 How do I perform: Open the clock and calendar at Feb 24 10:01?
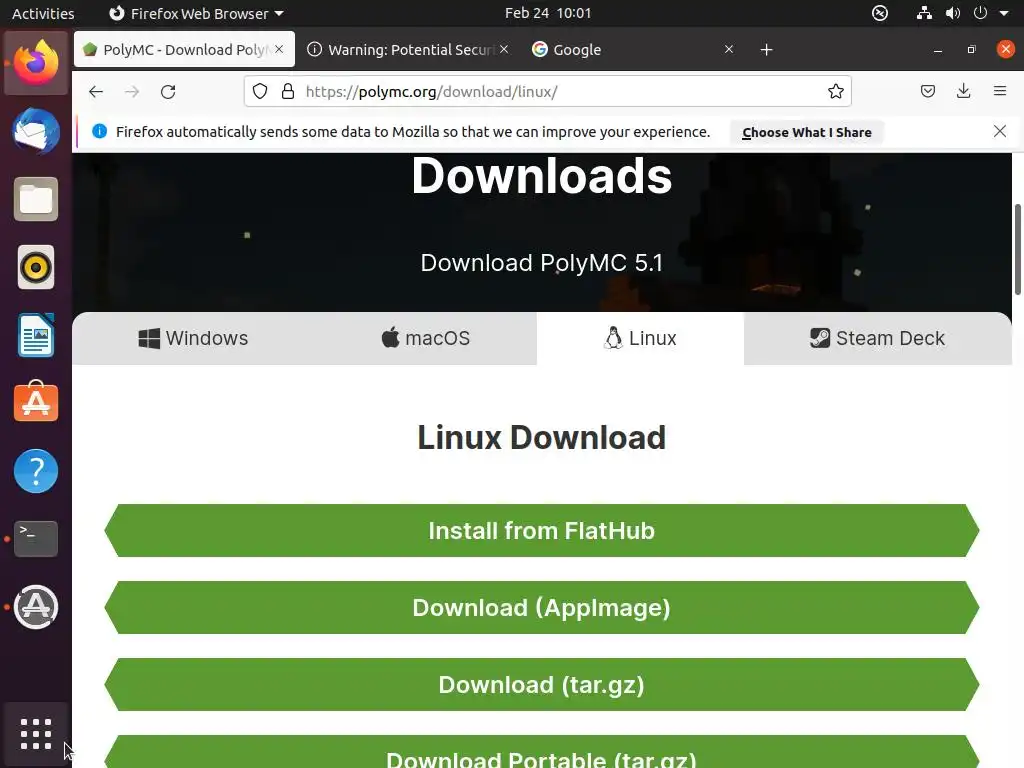point(547,13)
